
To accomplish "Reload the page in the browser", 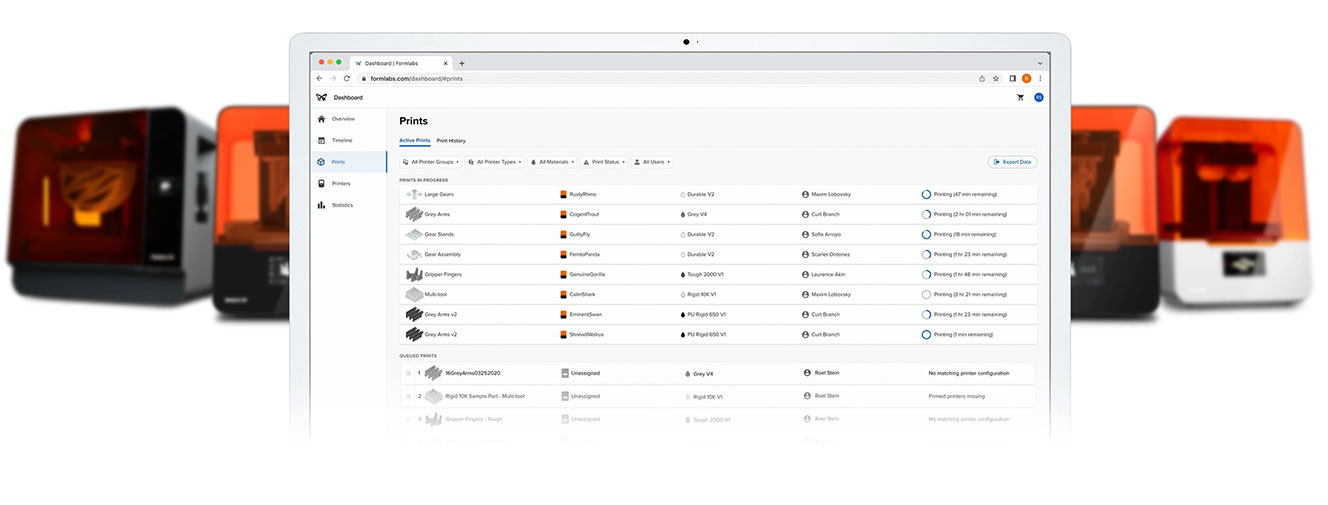I will 347,78.
